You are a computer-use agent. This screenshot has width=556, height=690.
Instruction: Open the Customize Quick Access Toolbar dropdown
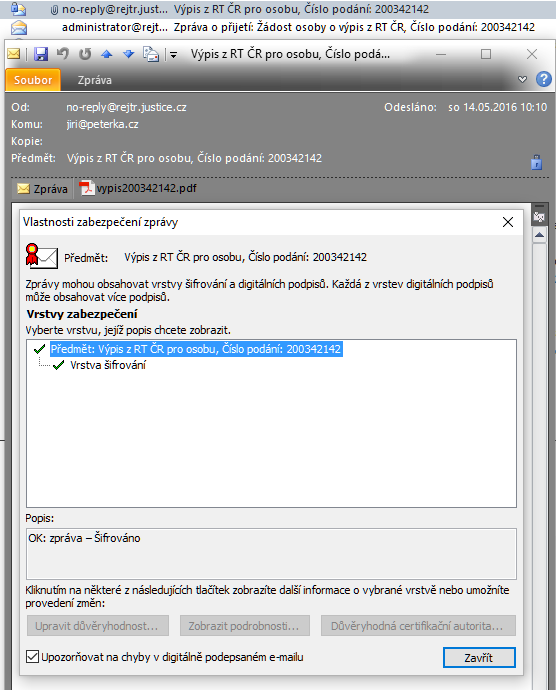[x=173, y=55]
